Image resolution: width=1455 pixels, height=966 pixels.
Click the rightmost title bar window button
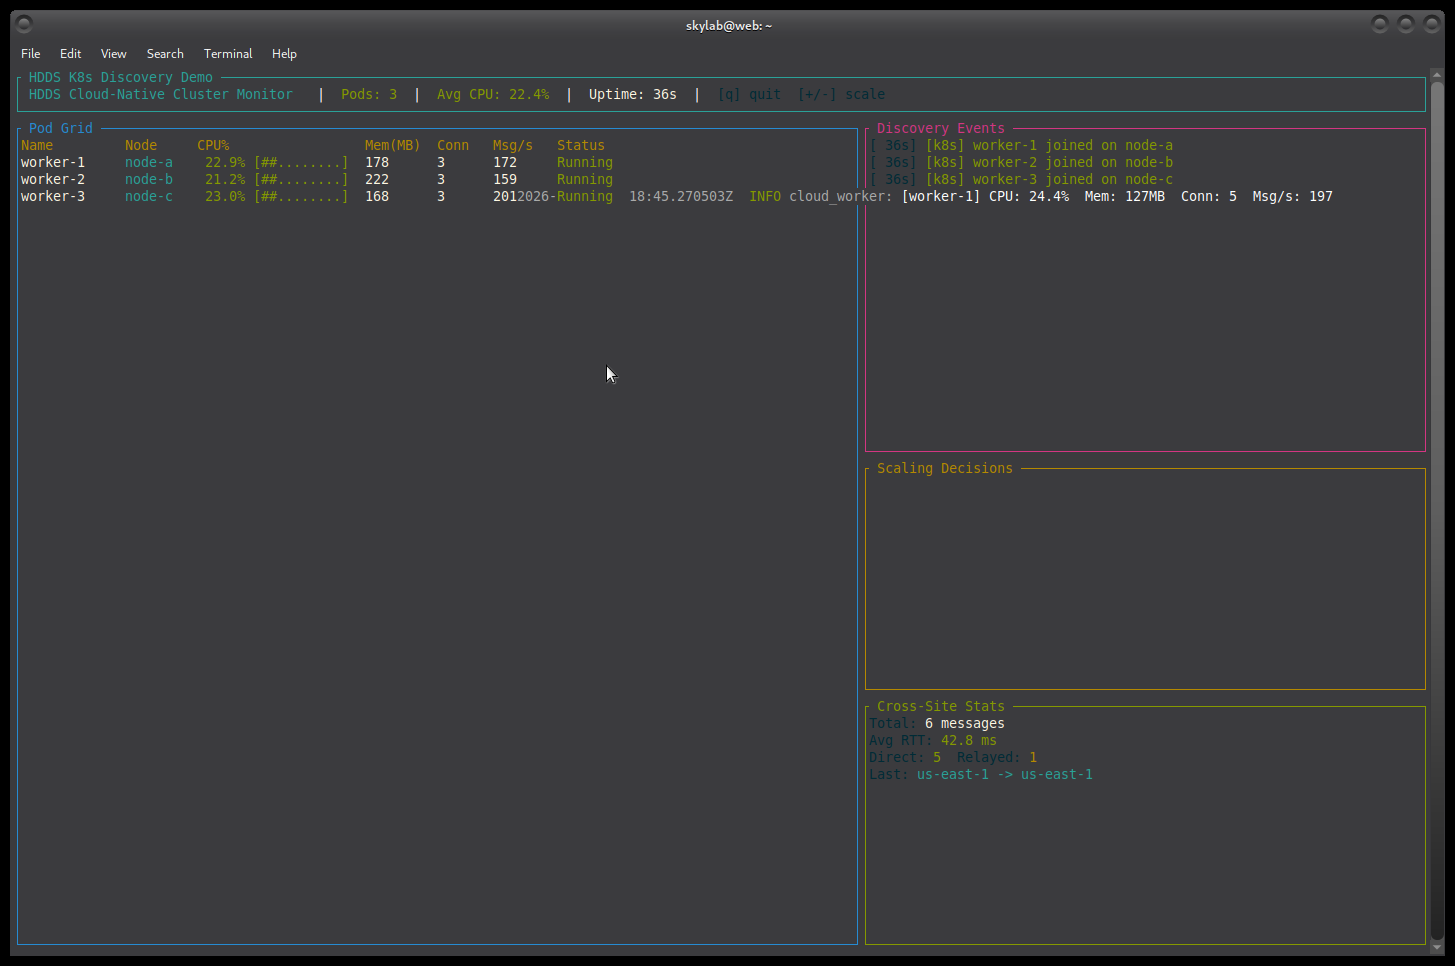click(1431, 24)
